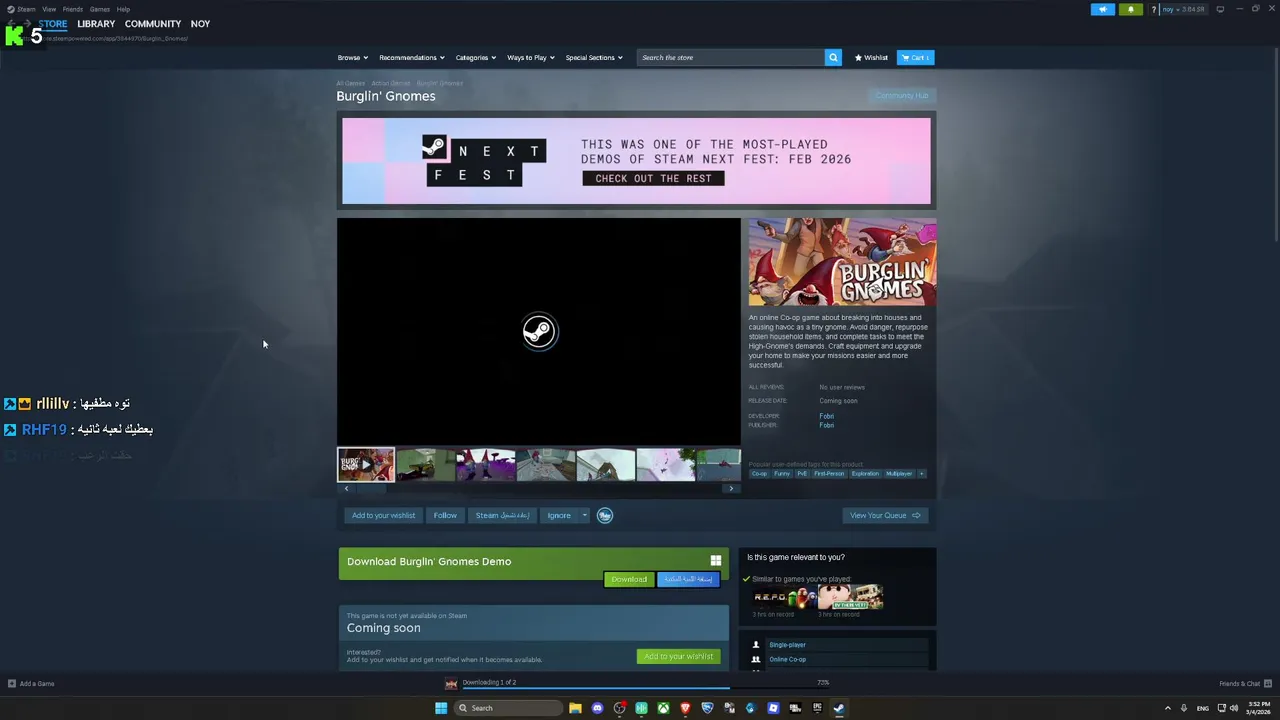The image size is (1280, 720).
Task: Open Windows Start menu
Action: coord(441,708)
